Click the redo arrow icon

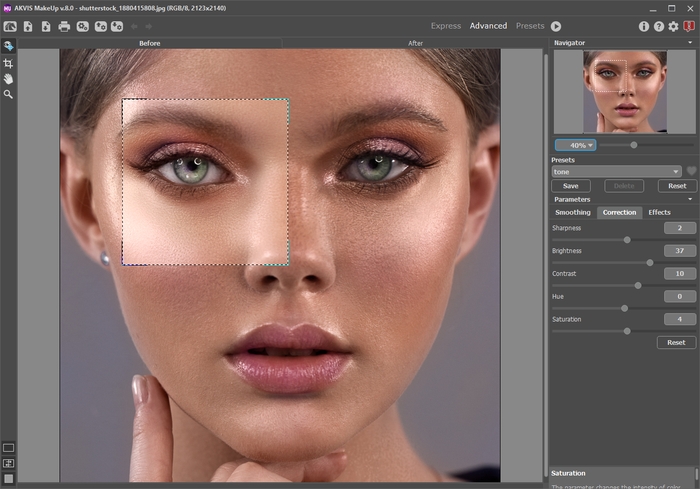coord(149,27)
